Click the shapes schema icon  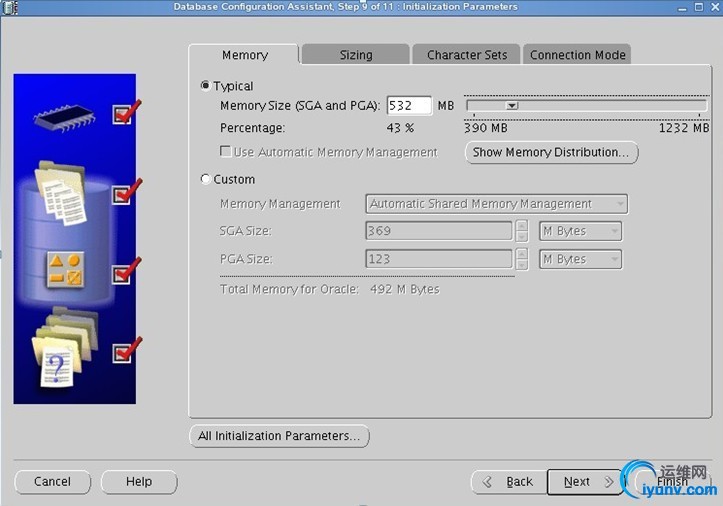(x=65, y=270)
